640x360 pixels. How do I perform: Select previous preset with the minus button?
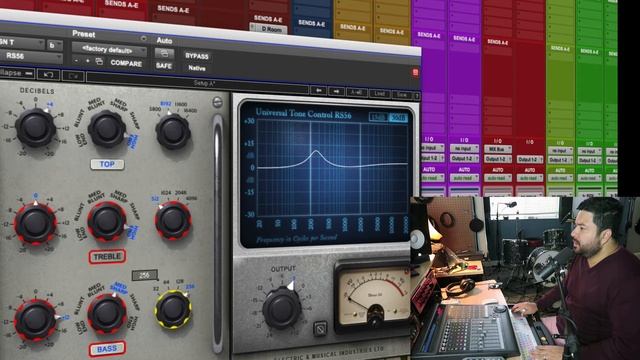76,60
